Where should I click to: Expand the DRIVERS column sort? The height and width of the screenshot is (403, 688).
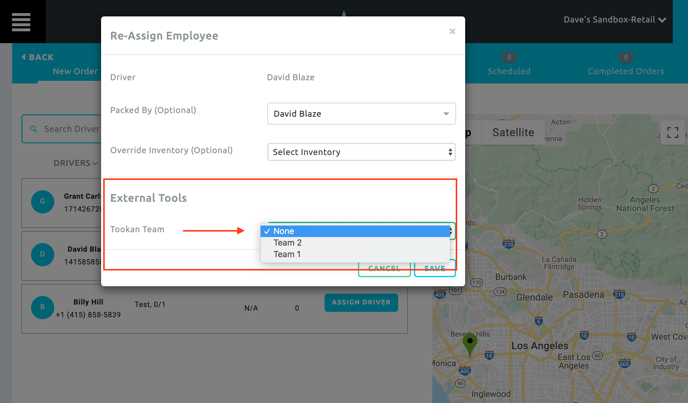(75, 163)
